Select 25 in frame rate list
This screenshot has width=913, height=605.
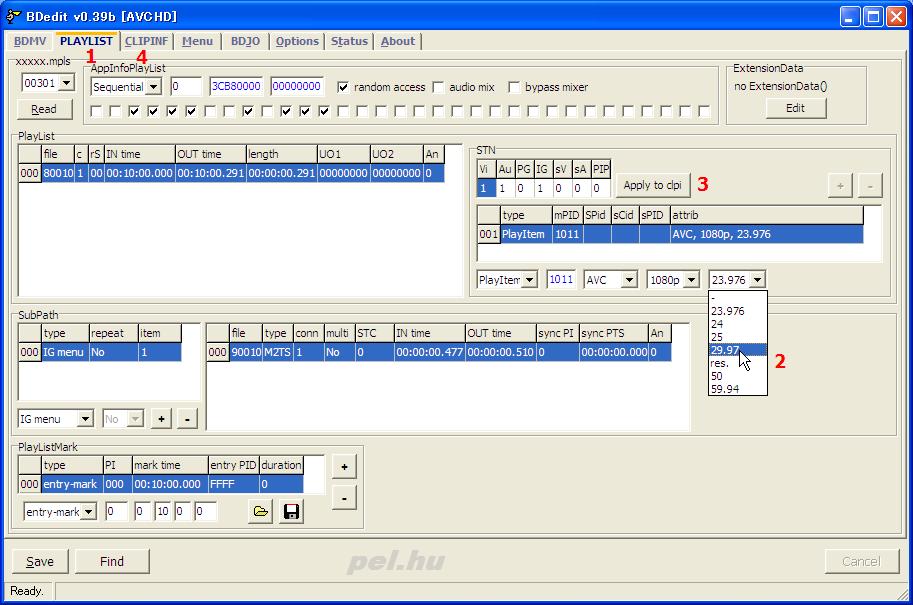[x=738, y=337]
